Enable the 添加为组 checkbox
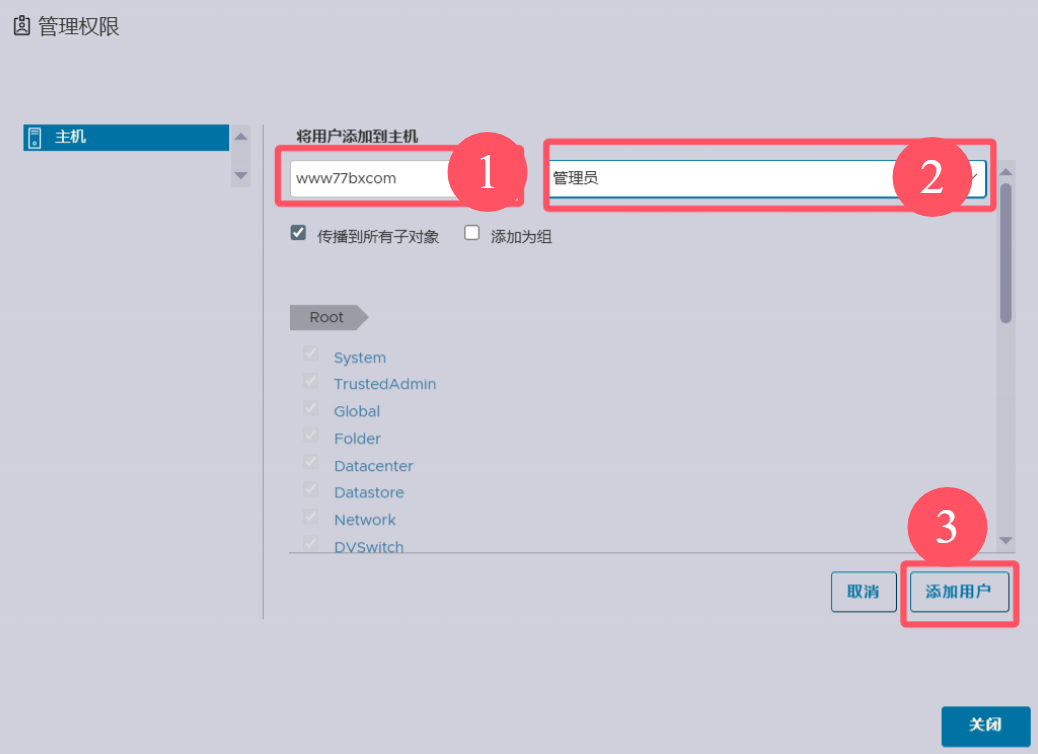1038x754 pixels. [473, 233]
